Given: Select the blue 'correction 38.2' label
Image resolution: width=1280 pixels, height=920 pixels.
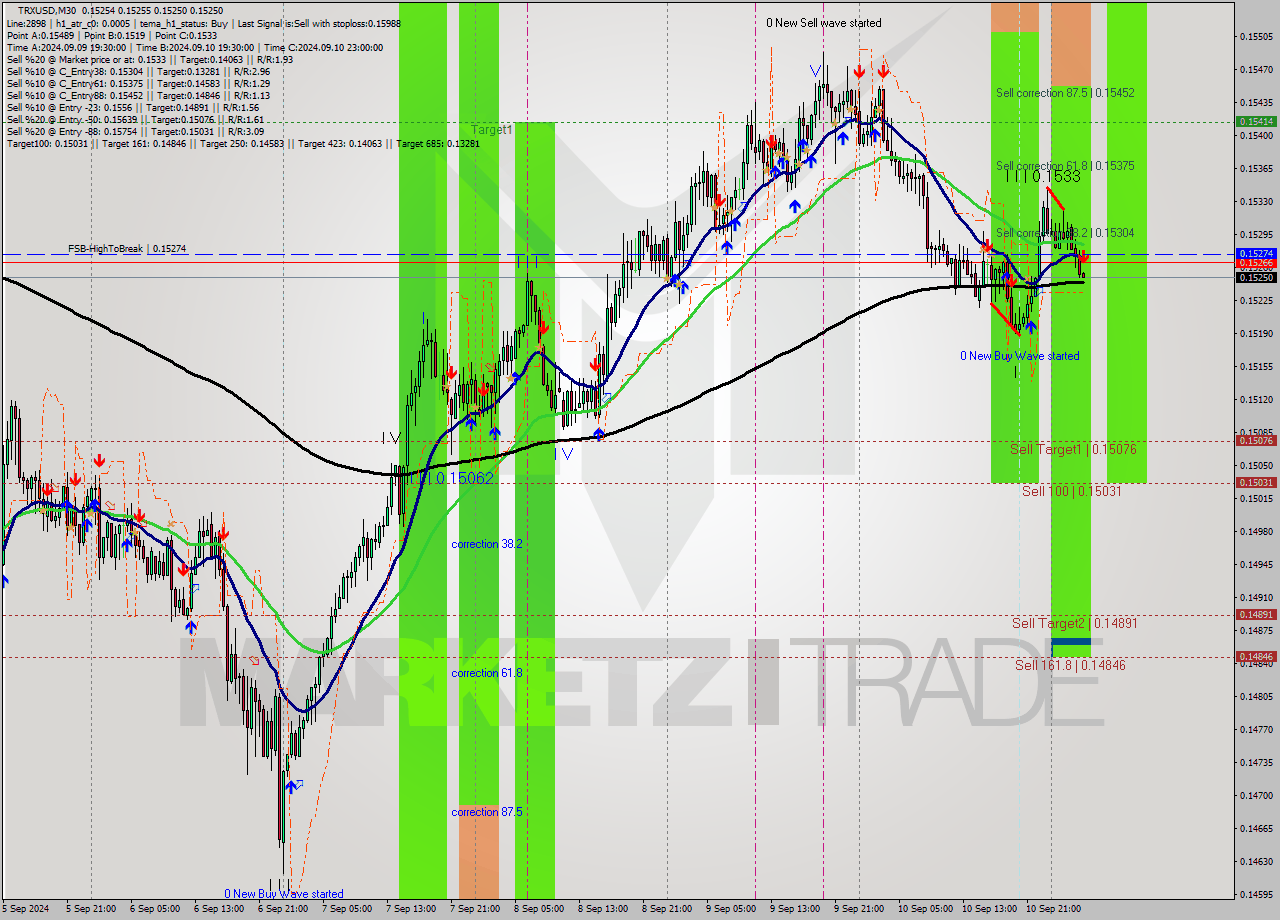Looking at the screenshot, I should 486,544.
